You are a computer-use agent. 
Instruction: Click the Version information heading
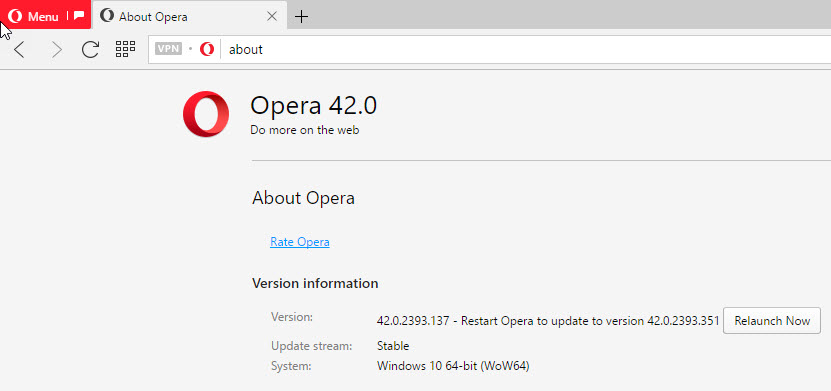click(x=315, y=283)
